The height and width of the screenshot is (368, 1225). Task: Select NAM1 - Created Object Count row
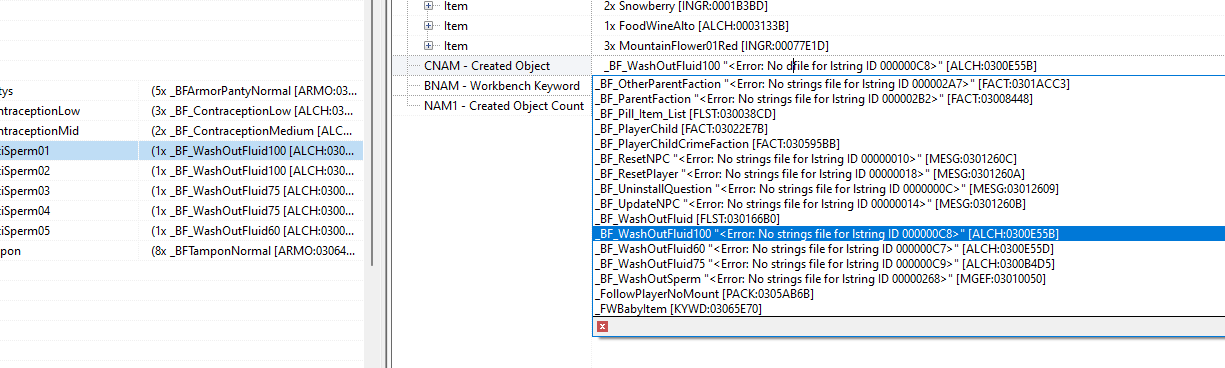[x=503, y=106]
